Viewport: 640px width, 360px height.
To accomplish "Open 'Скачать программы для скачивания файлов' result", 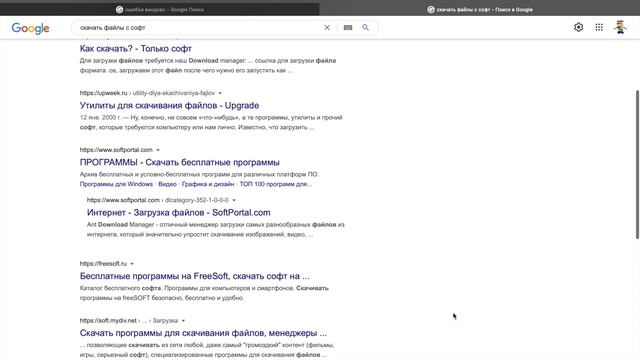I will pyautogui.click(x=203, y=333).
